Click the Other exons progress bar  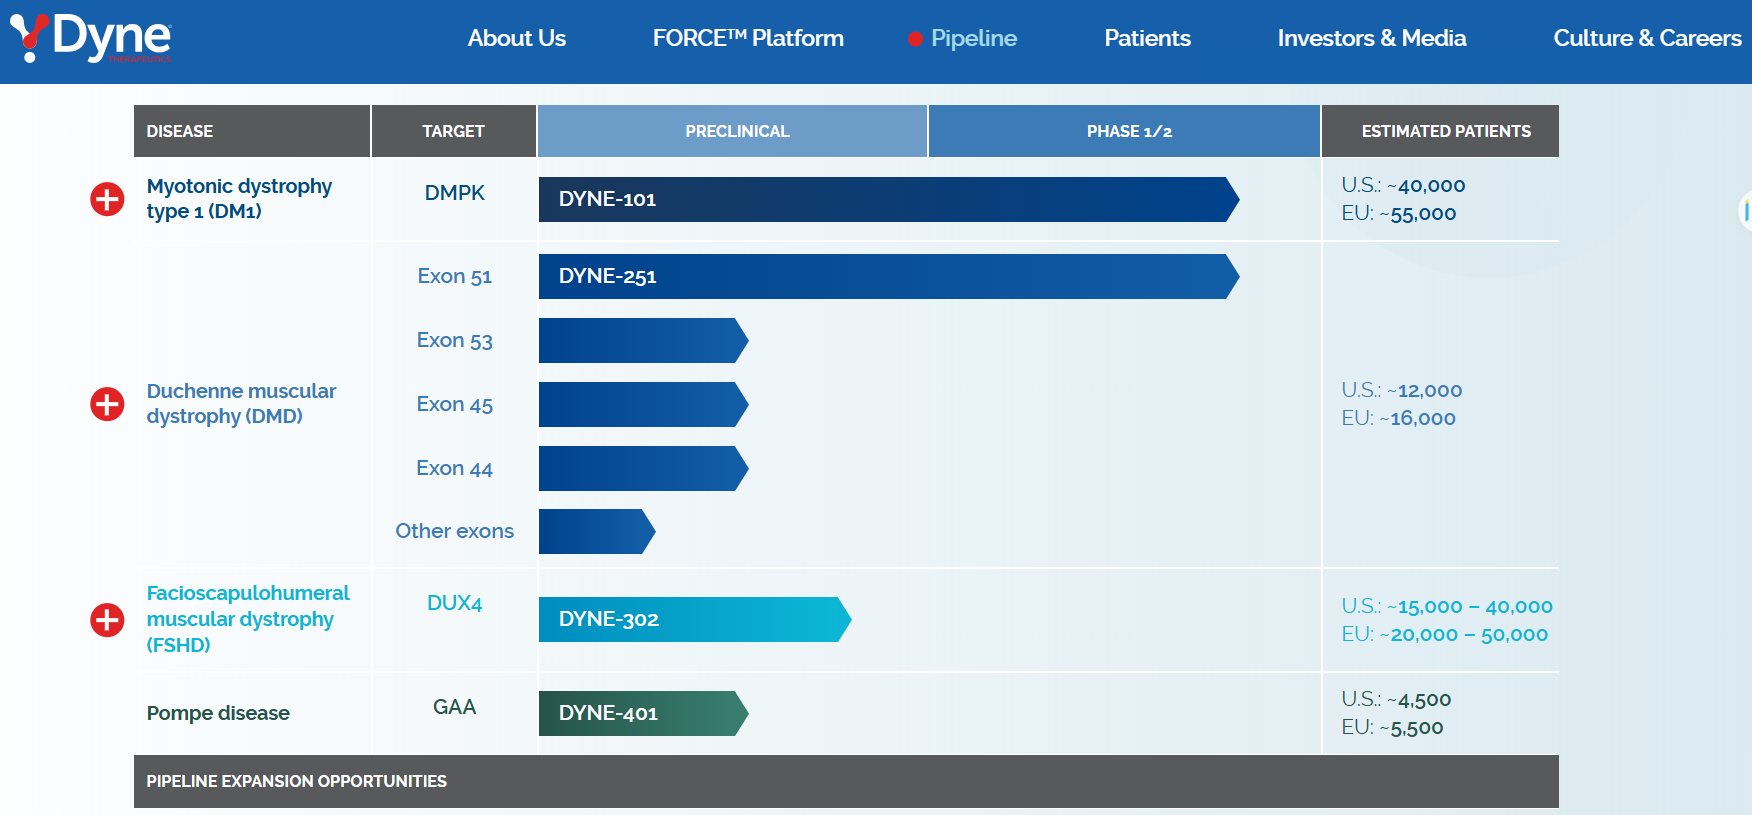(x=597, y=531)
